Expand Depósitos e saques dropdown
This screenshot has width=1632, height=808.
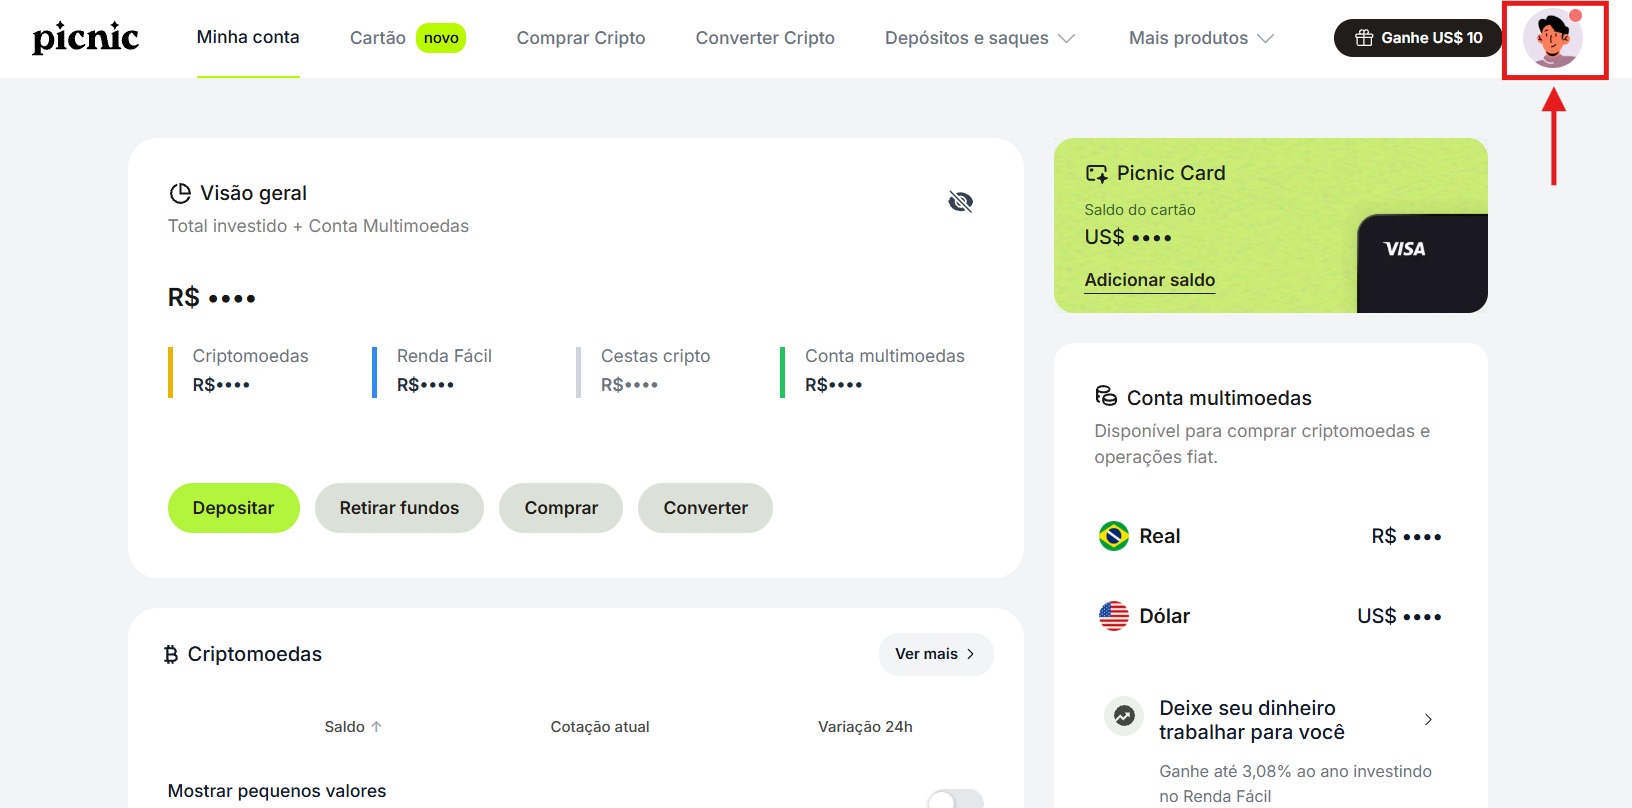(979, 38)
